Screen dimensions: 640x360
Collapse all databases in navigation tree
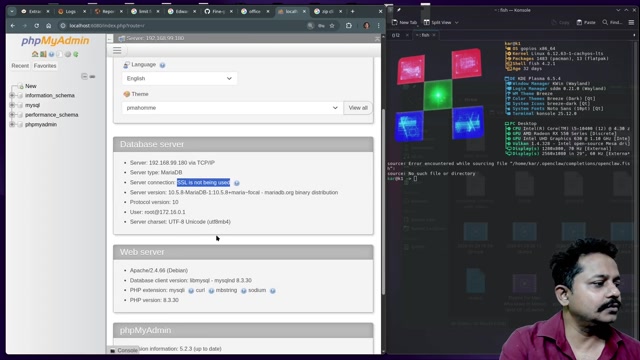84,76
